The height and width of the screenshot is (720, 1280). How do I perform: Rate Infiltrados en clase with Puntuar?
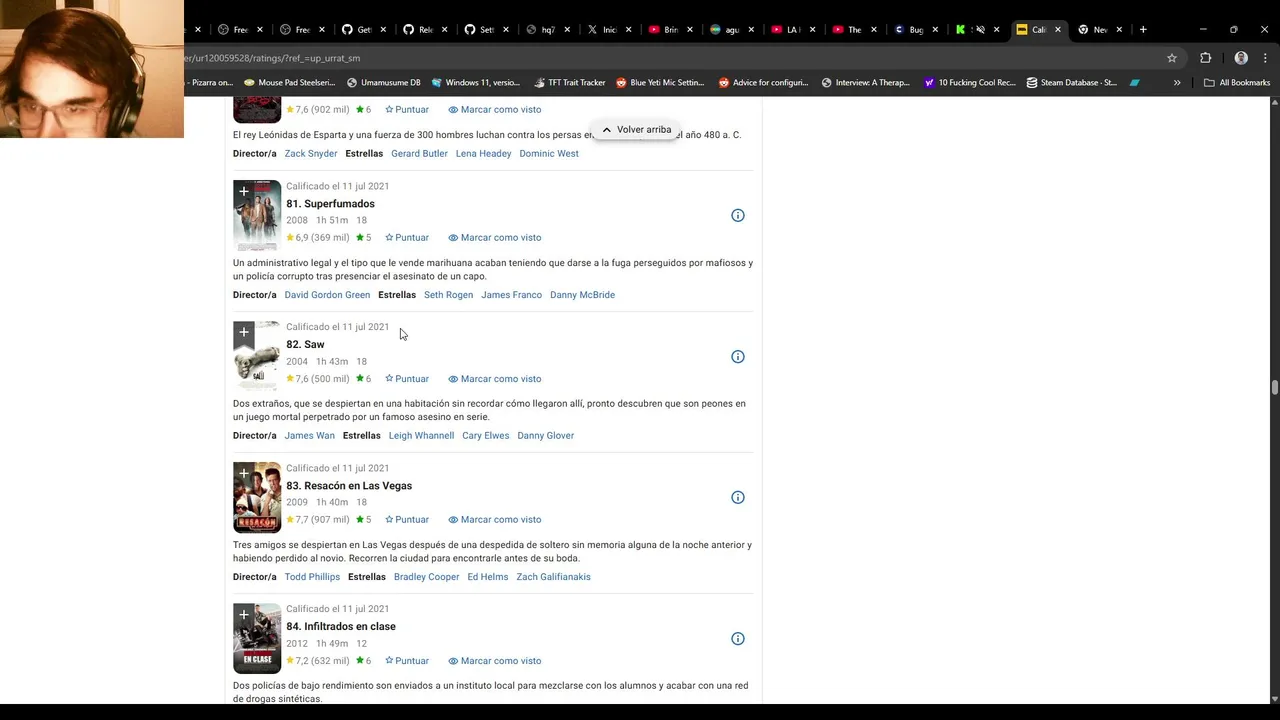coord(407,661)
